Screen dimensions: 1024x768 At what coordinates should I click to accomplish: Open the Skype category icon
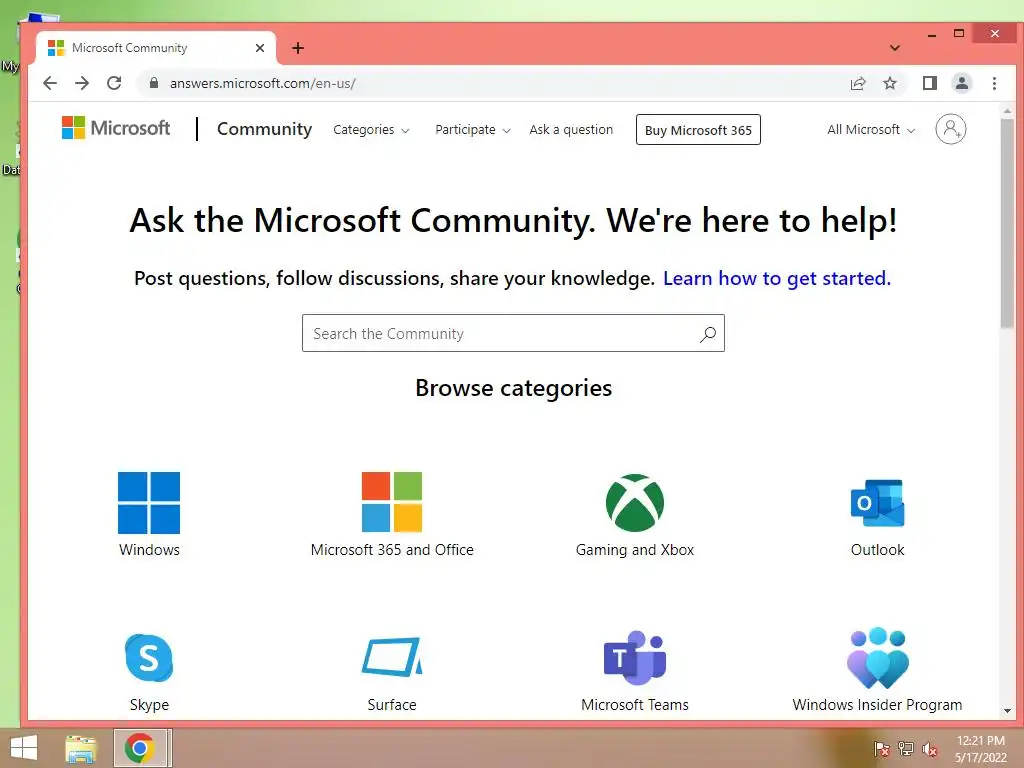click(x=149, y=658)
